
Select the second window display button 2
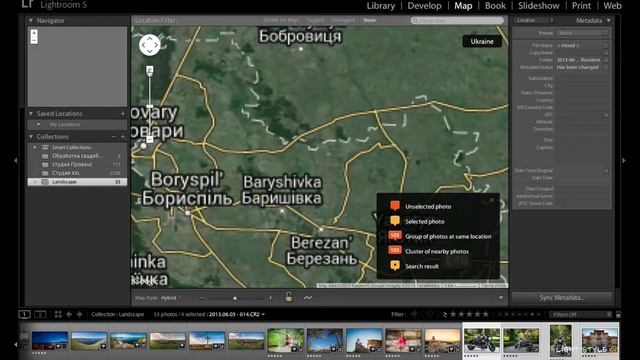pyautogui.click(x=40, y=314)
